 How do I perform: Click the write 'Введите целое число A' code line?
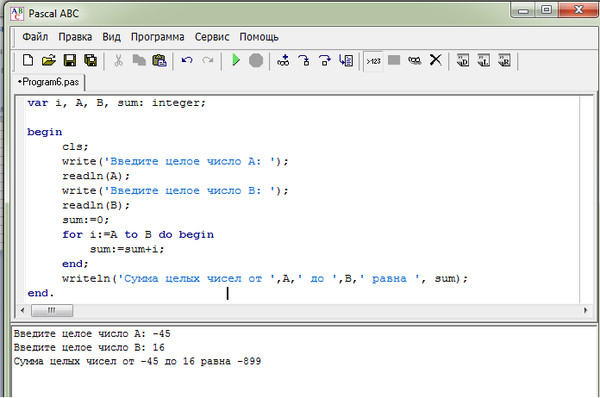(175, 161)
